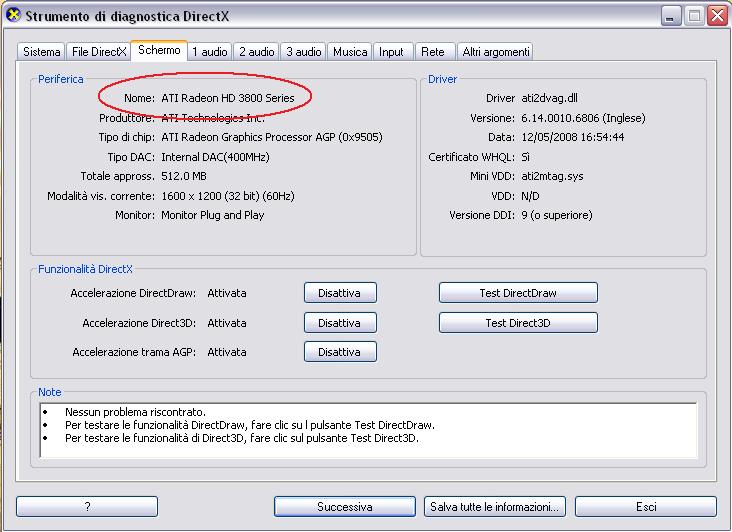Click the Successiva button
732x532 pixels.
[345, 507]
